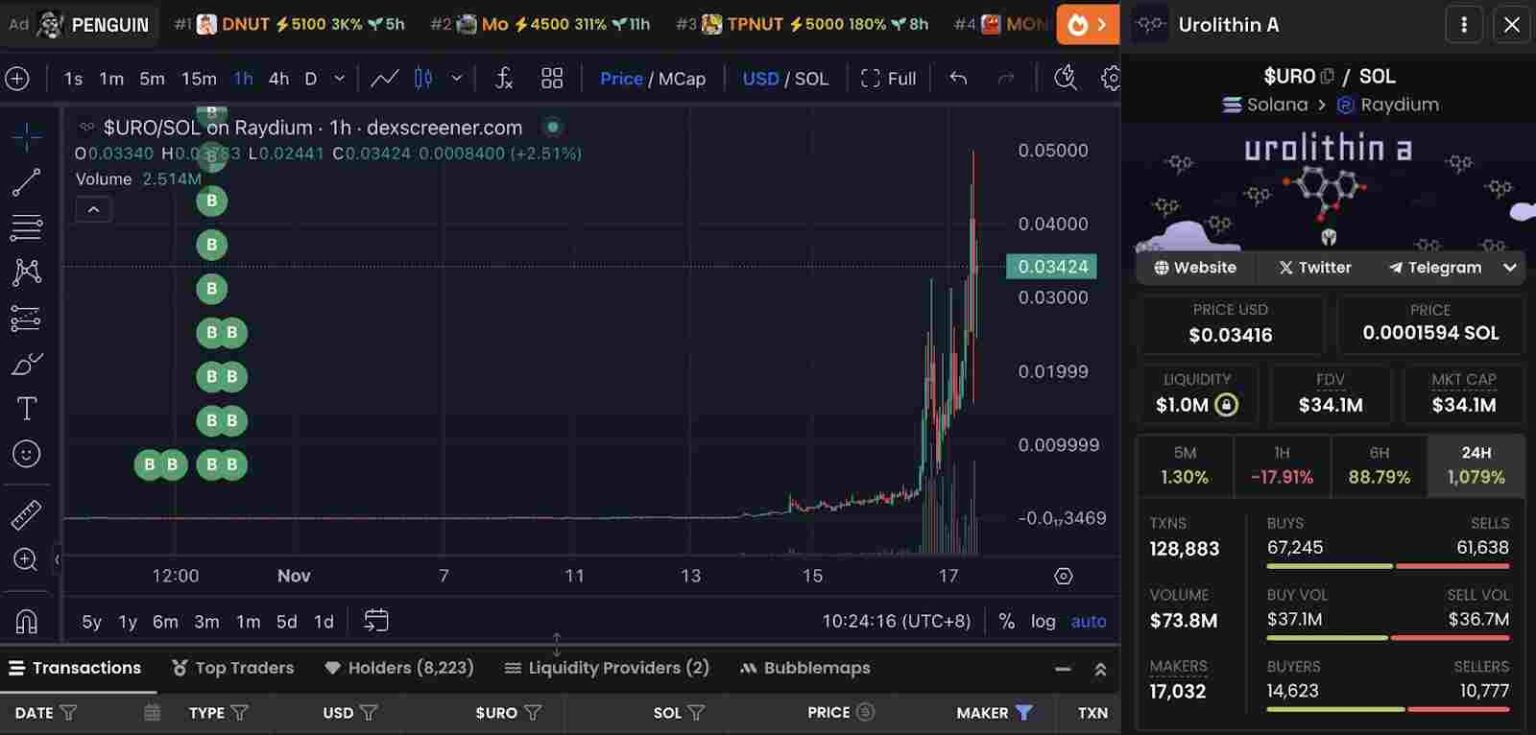
Task: Show chart prices in USD
Action: click(760, 78)
